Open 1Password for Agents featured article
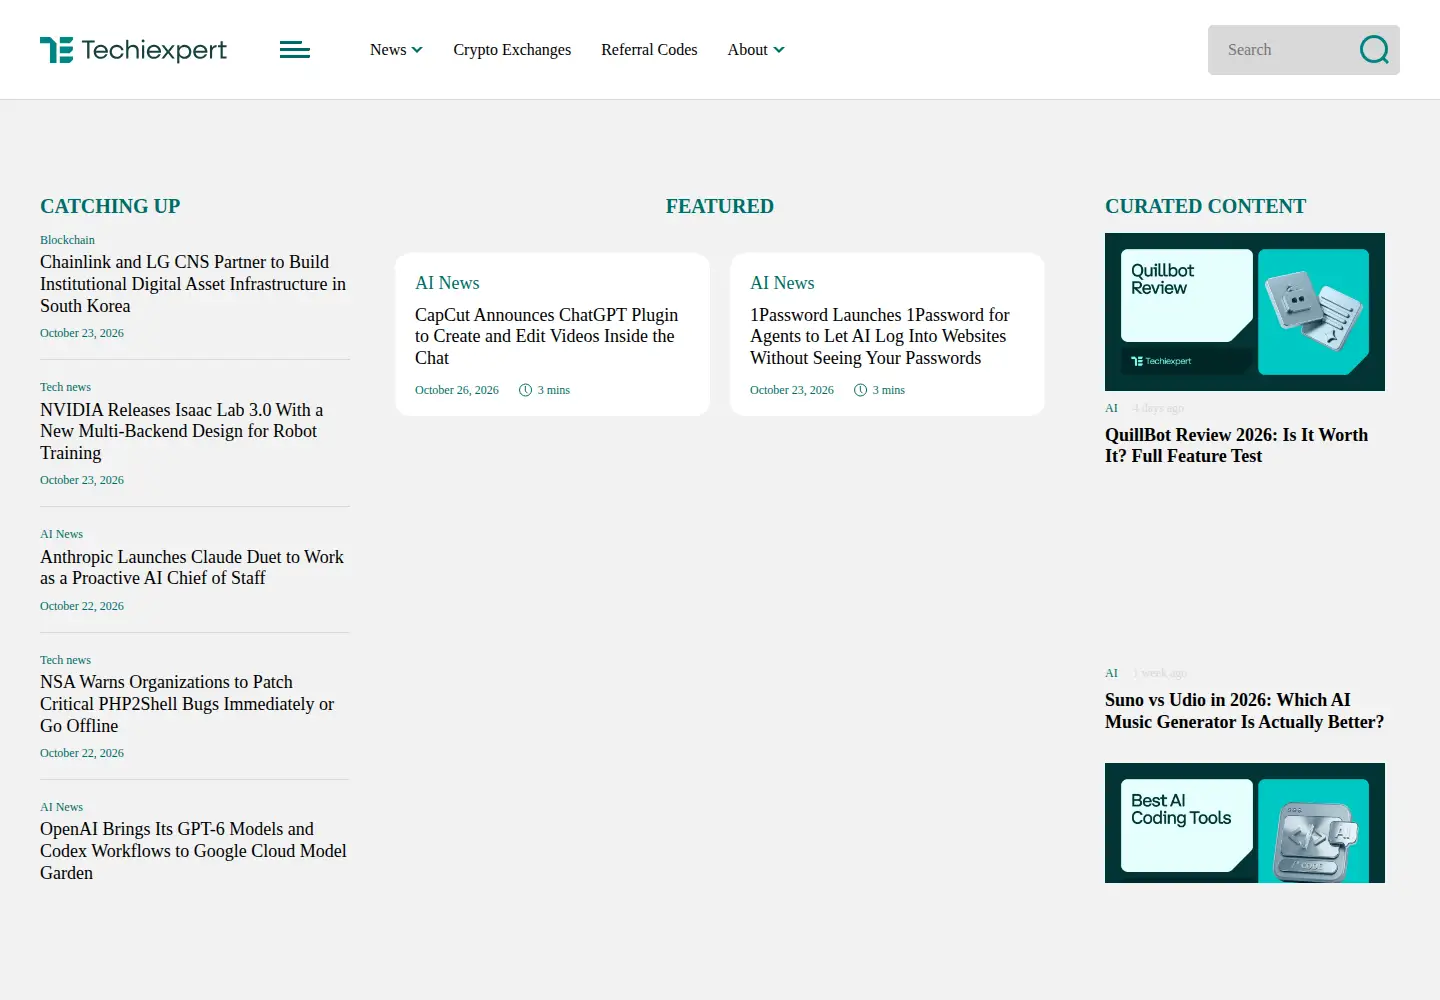Screen dimensions: 1440x1000 [x=880, y=336]
